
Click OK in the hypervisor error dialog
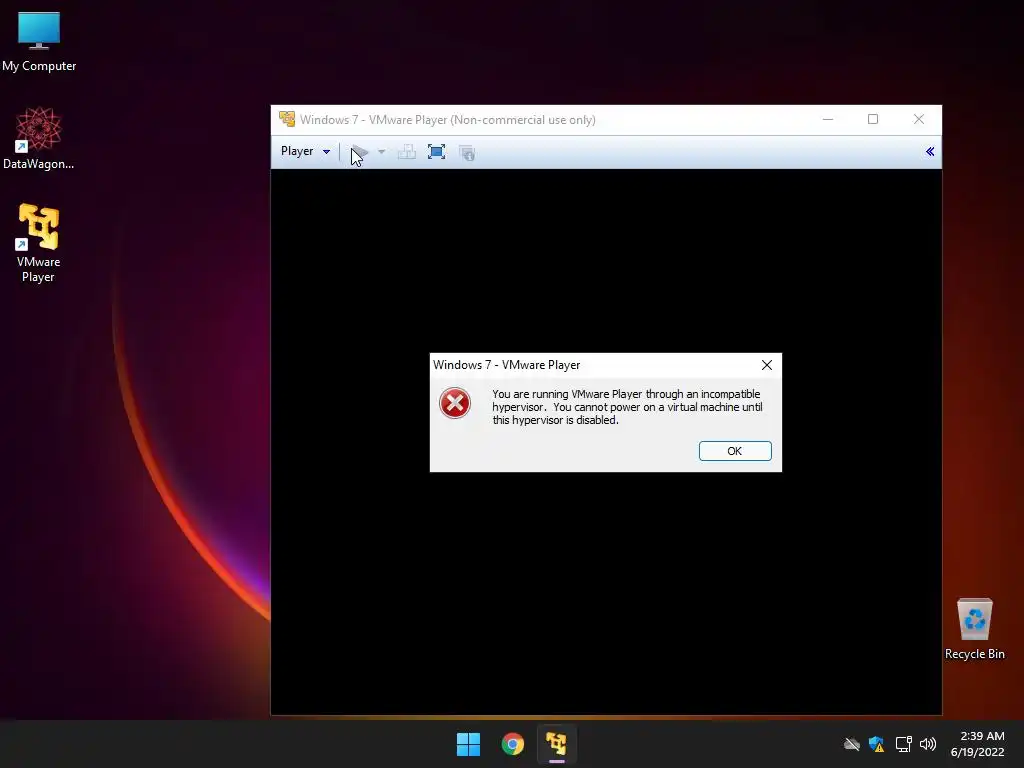(735, 451)
